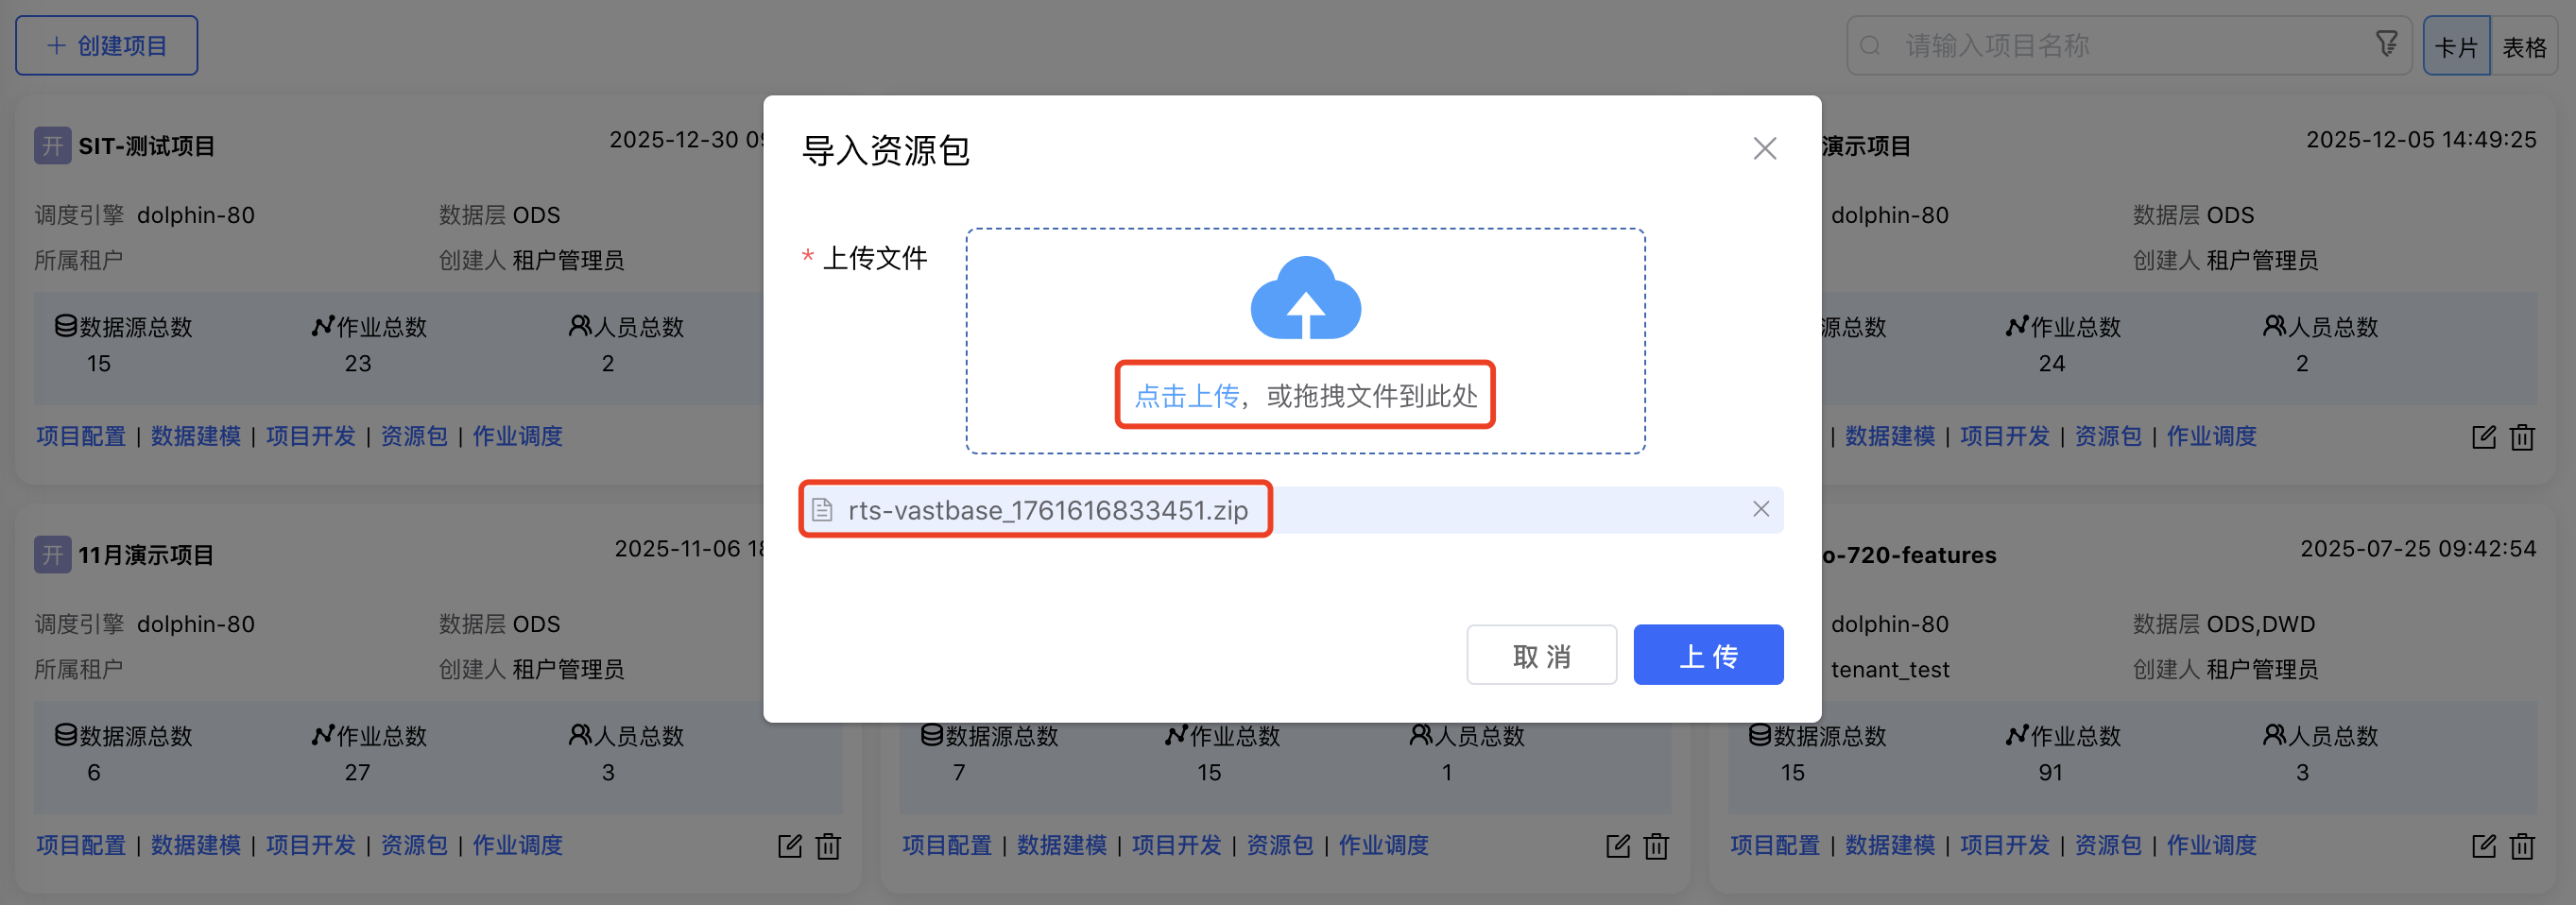This screenshot has height=905, width=2576.
Task: Open the SIT-测试项目 title
Action: tap(147, 146)
